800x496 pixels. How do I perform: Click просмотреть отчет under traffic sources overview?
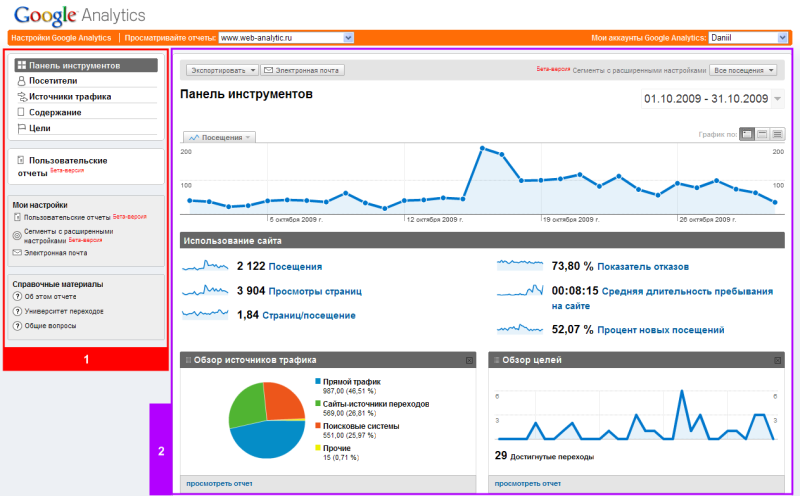coord(219,483)
